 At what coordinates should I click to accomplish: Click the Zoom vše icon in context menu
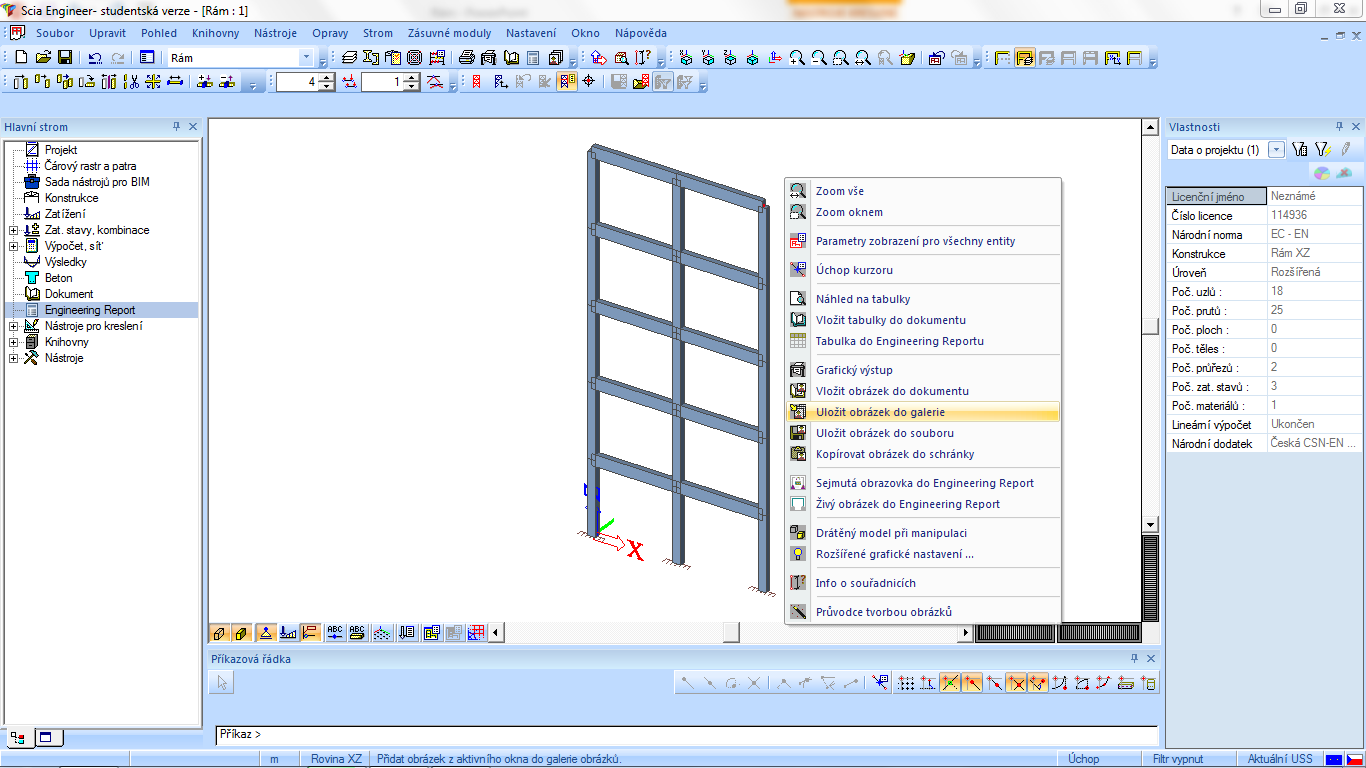(x=798, y=191)
